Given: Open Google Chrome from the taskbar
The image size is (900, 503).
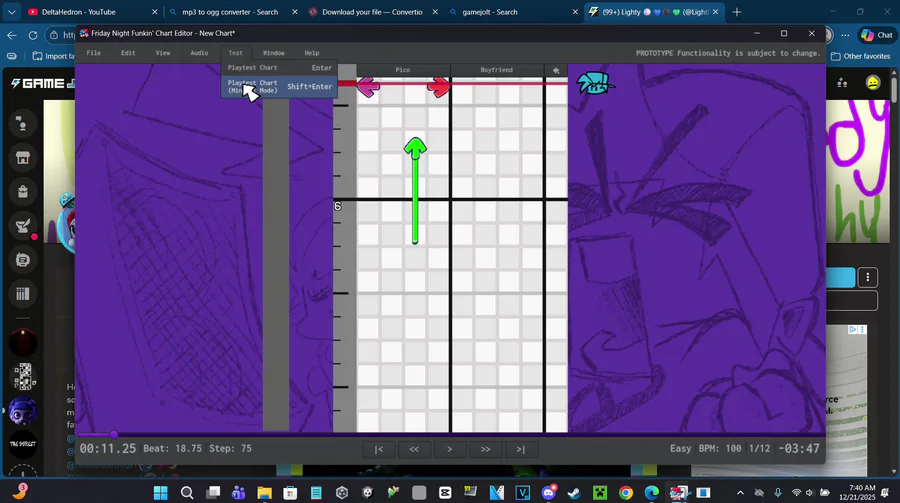Looking at the screenshot, I should (x=626, y=493).
